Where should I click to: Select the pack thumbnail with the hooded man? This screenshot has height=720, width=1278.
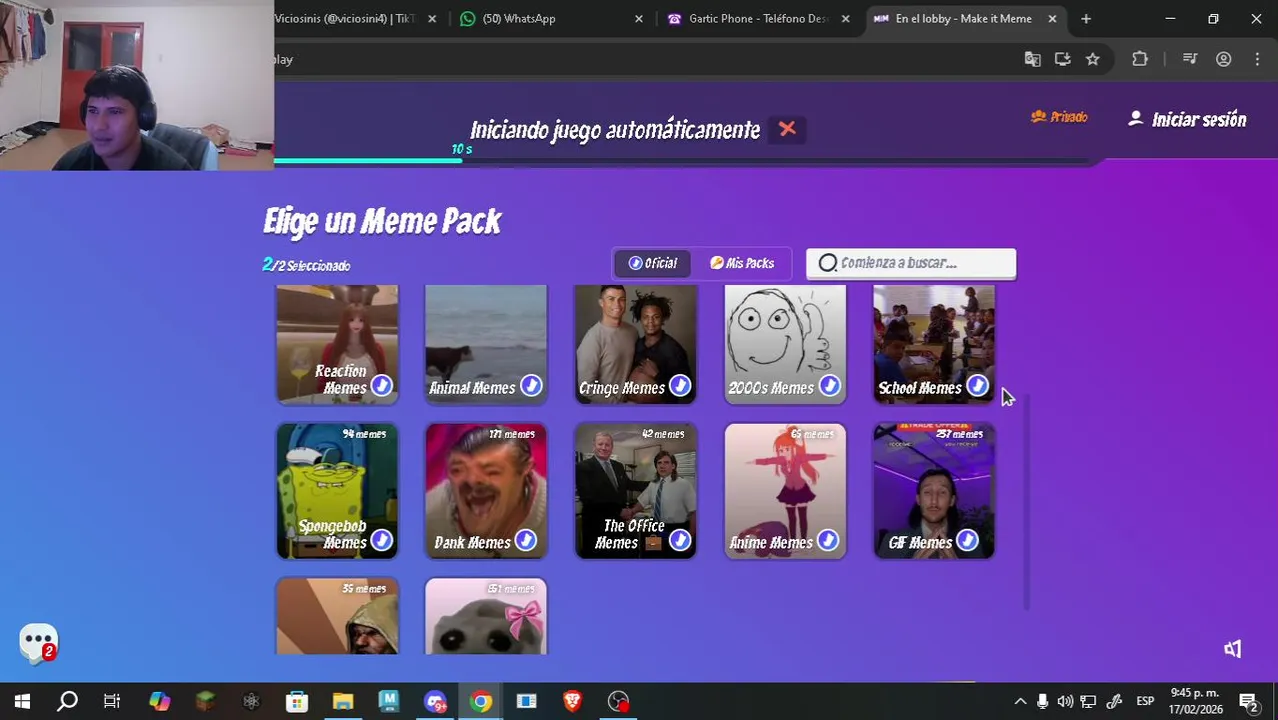pos(337,616)
